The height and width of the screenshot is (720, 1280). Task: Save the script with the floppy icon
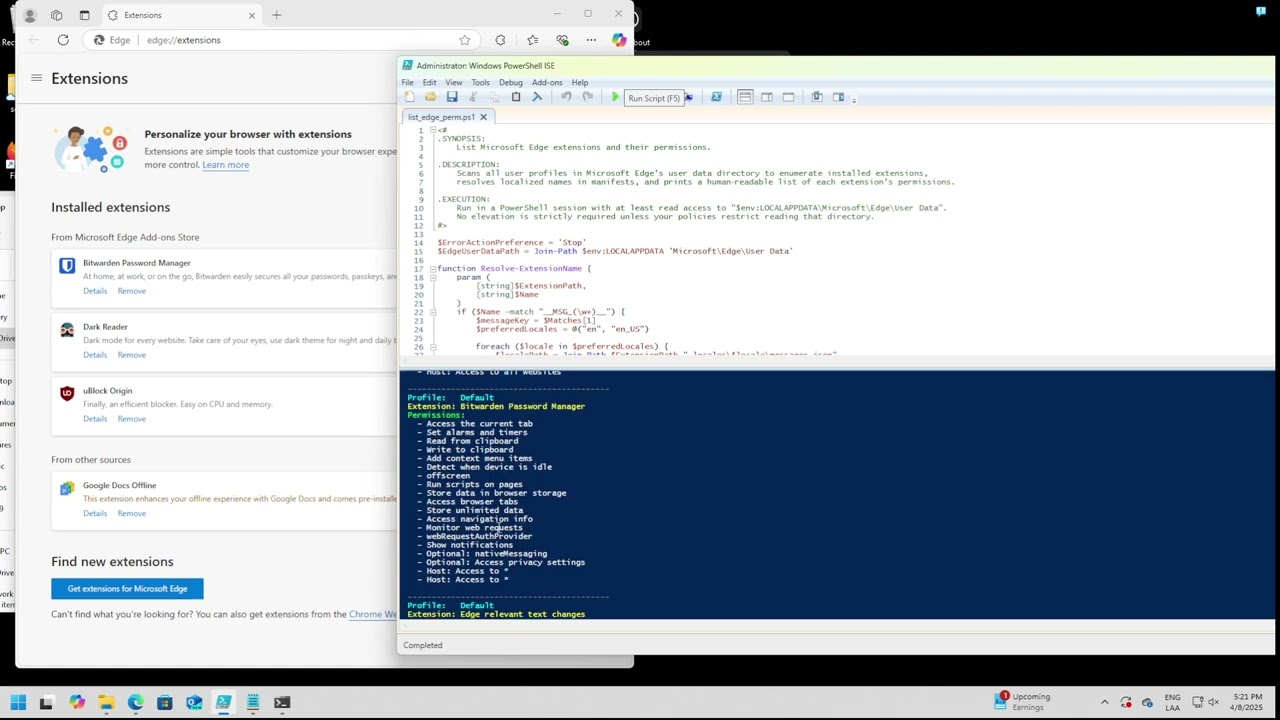click(452, 97)
